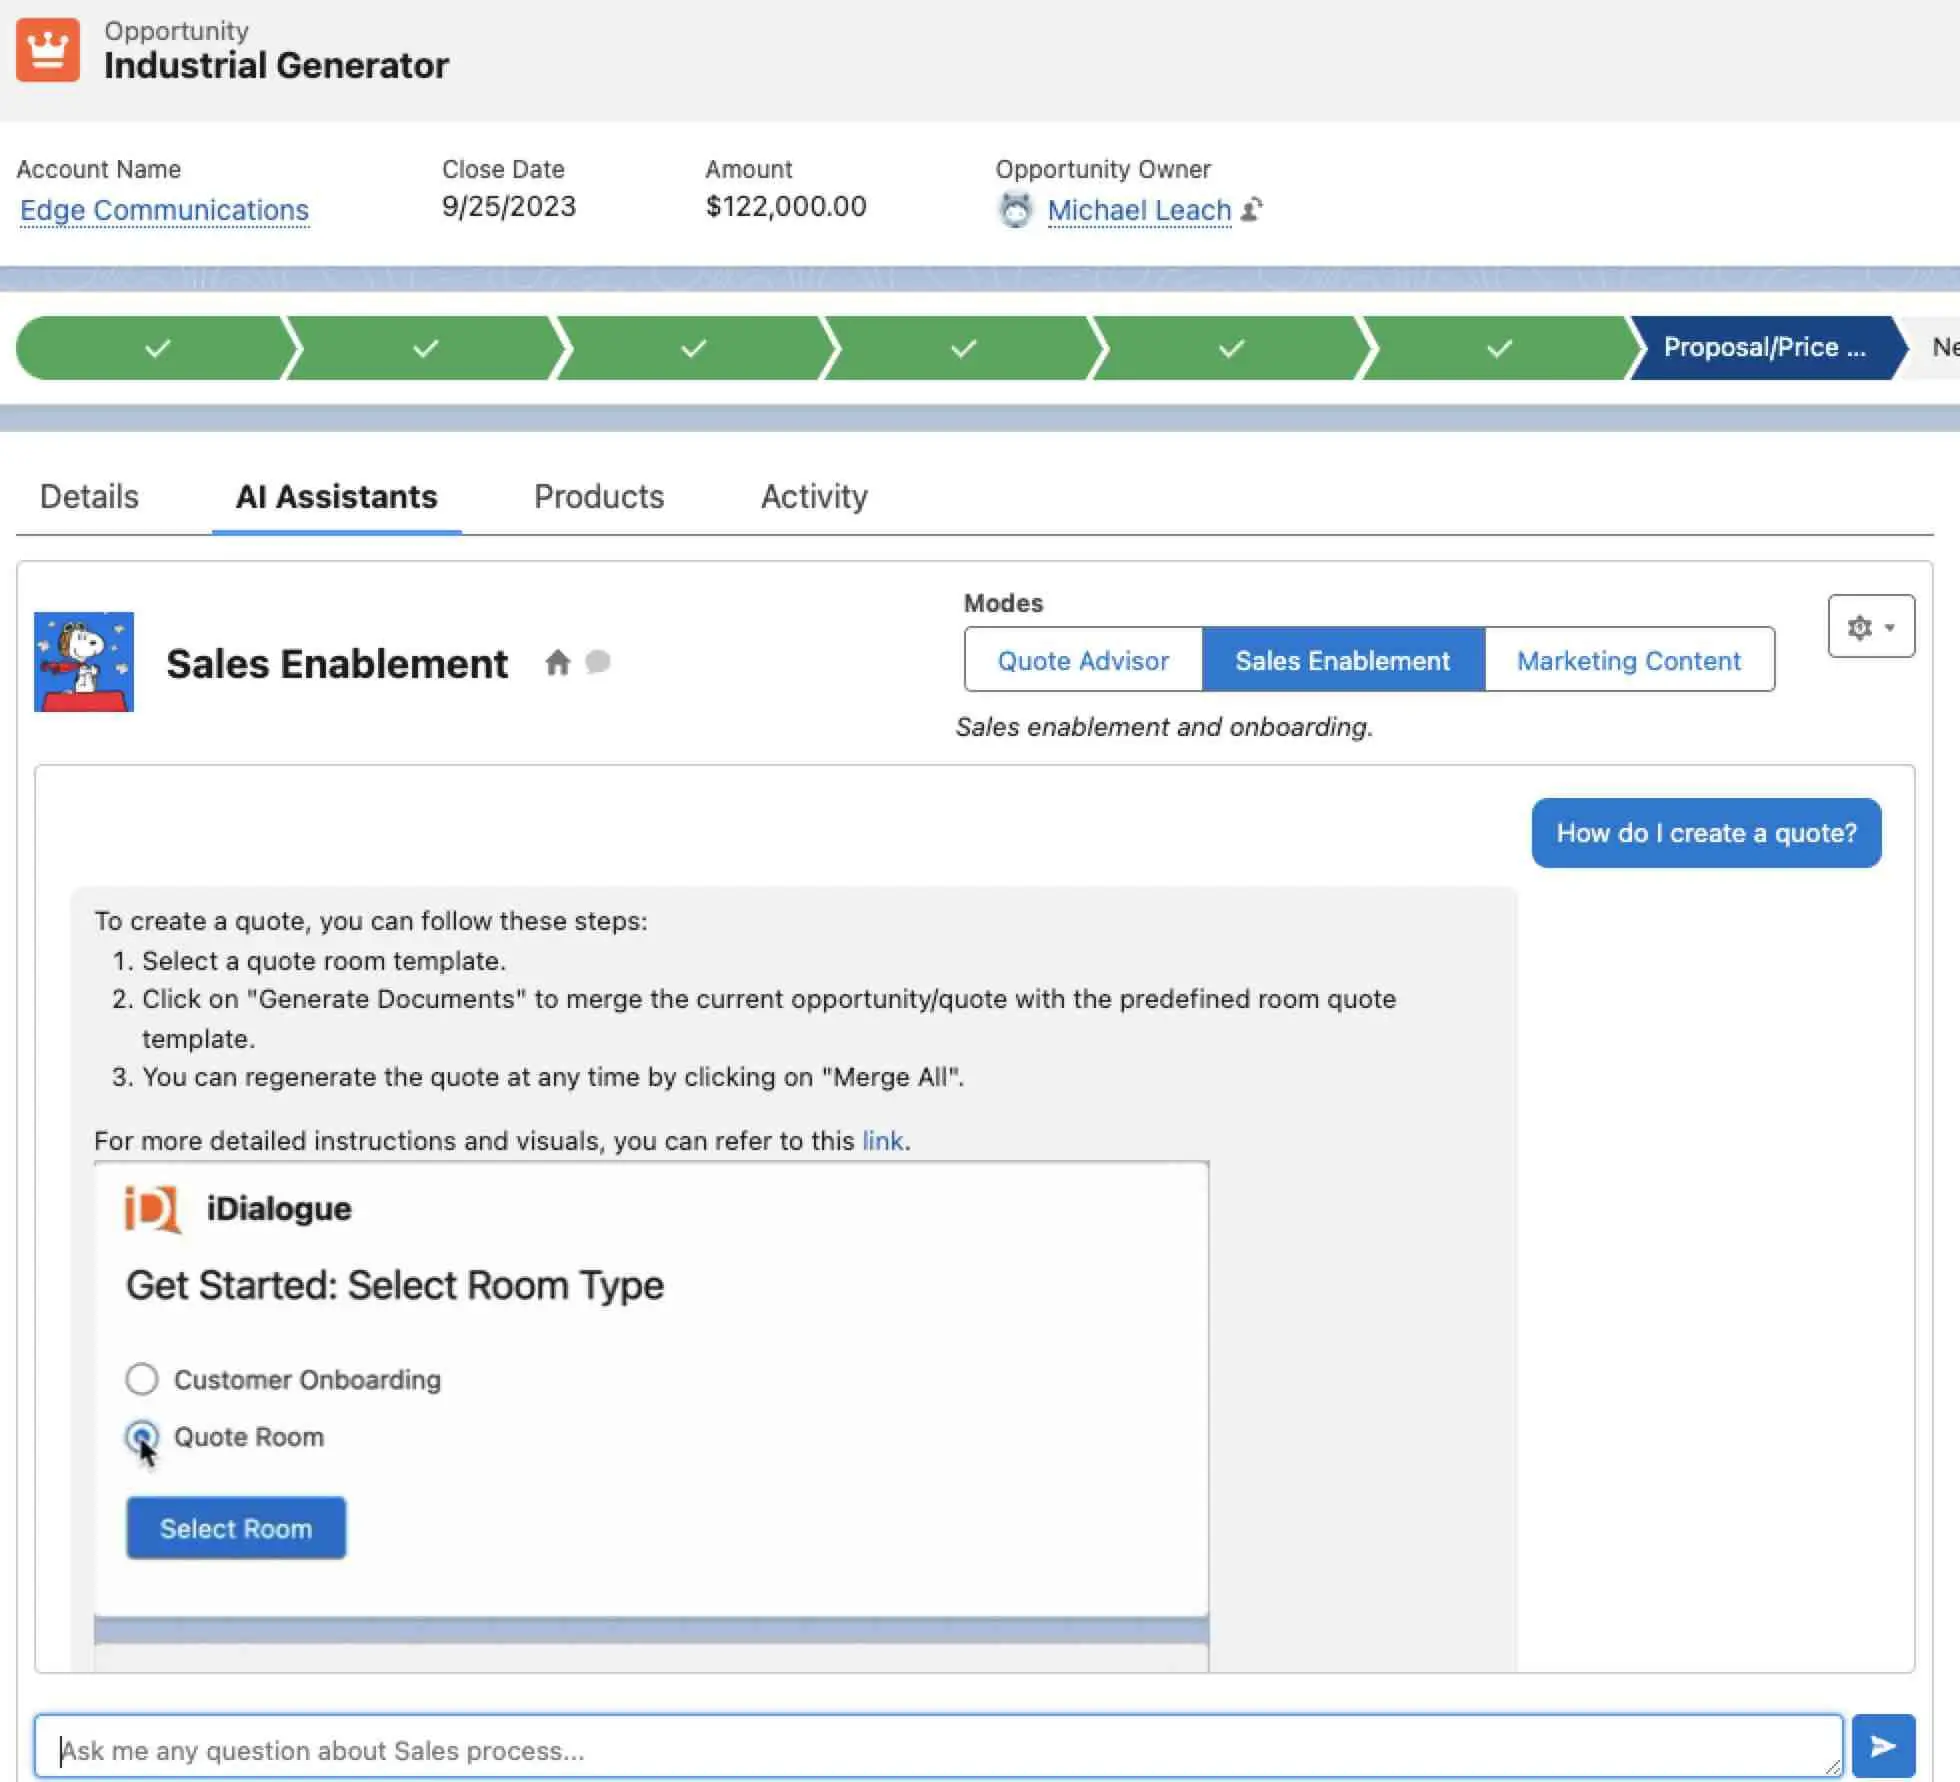The height and width of the screenshot is (1782, 1960).
Task: Click the Industrial Generator opportunity title
Action: (276, 66)
